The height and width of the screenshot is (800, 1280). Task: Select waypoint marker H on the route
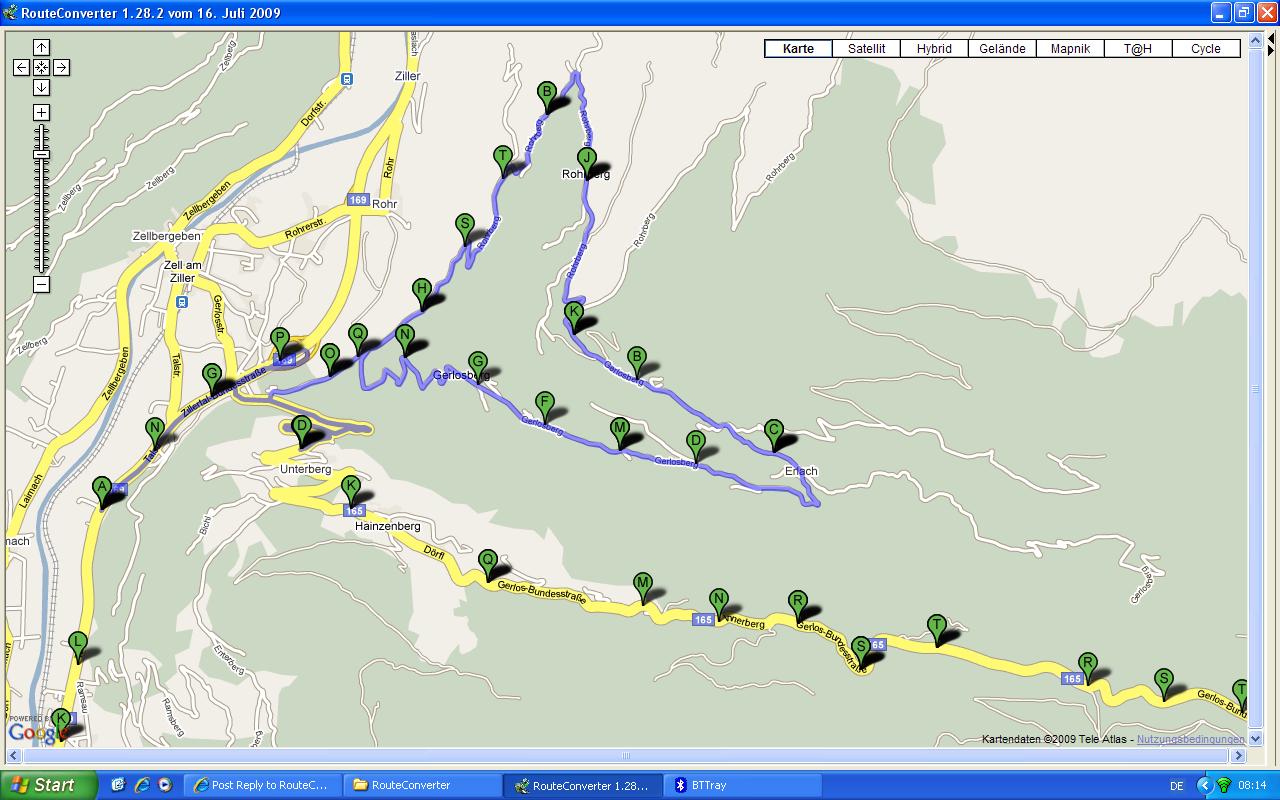point(422,290)
